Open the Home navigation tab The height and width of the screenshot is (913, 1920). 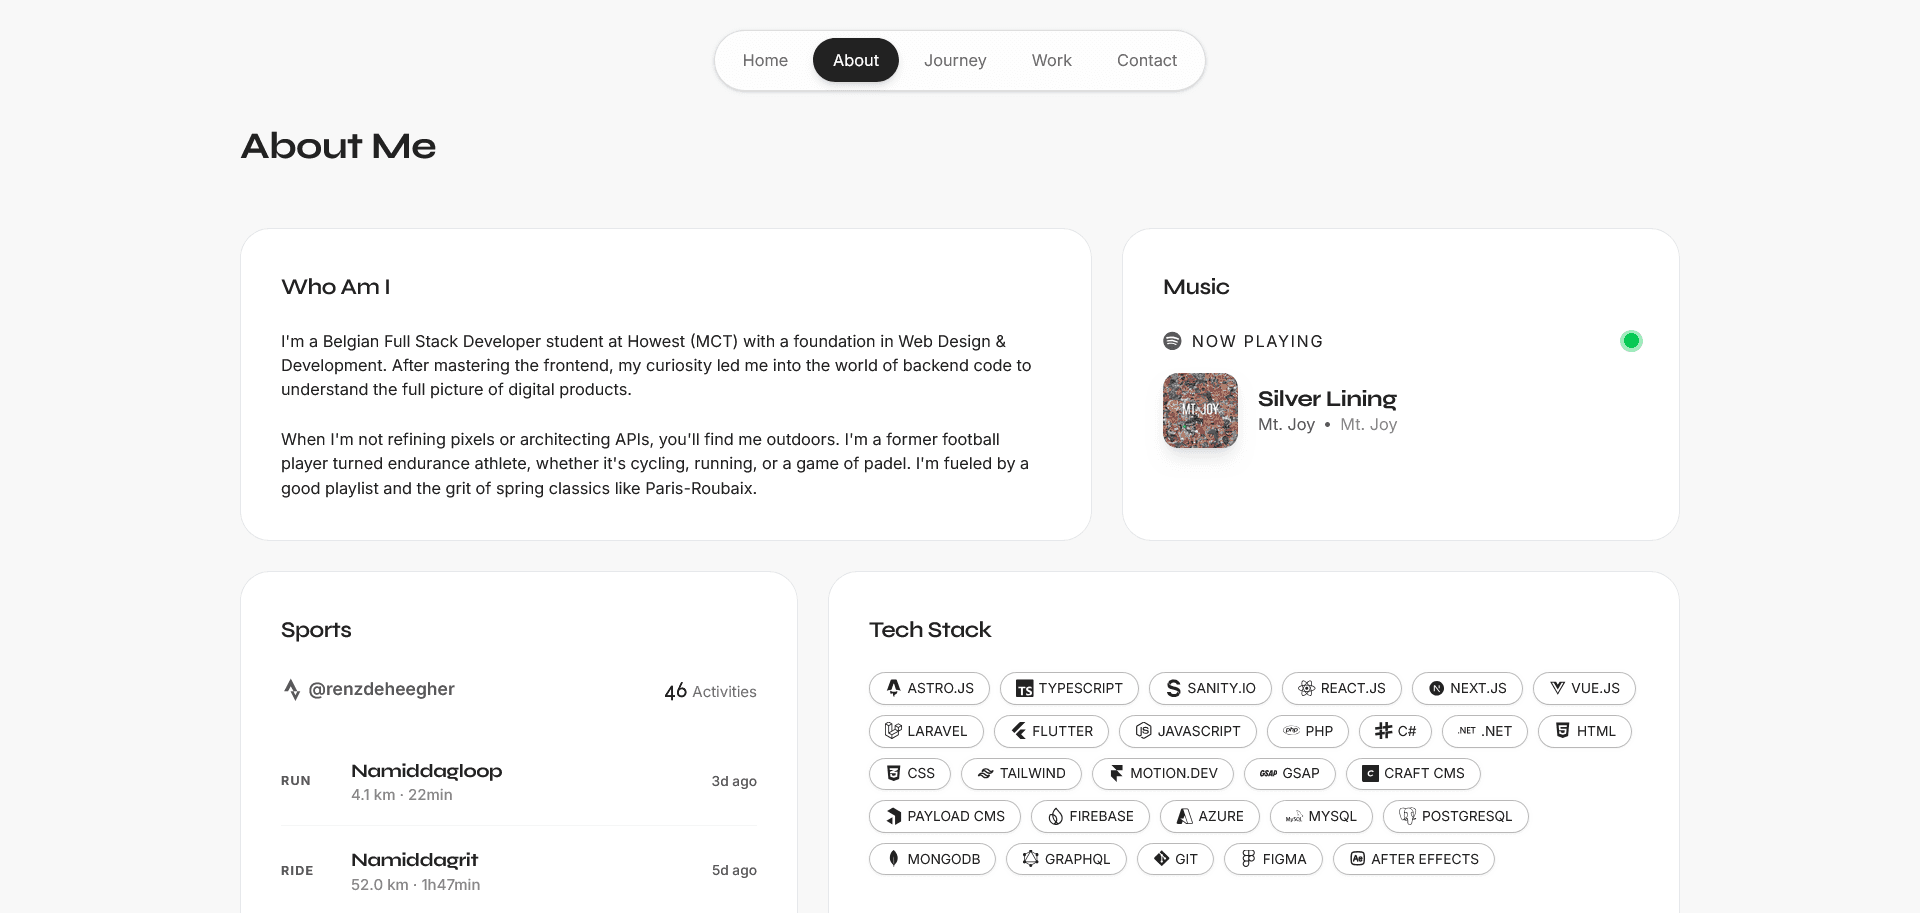(x=765, y=61)
